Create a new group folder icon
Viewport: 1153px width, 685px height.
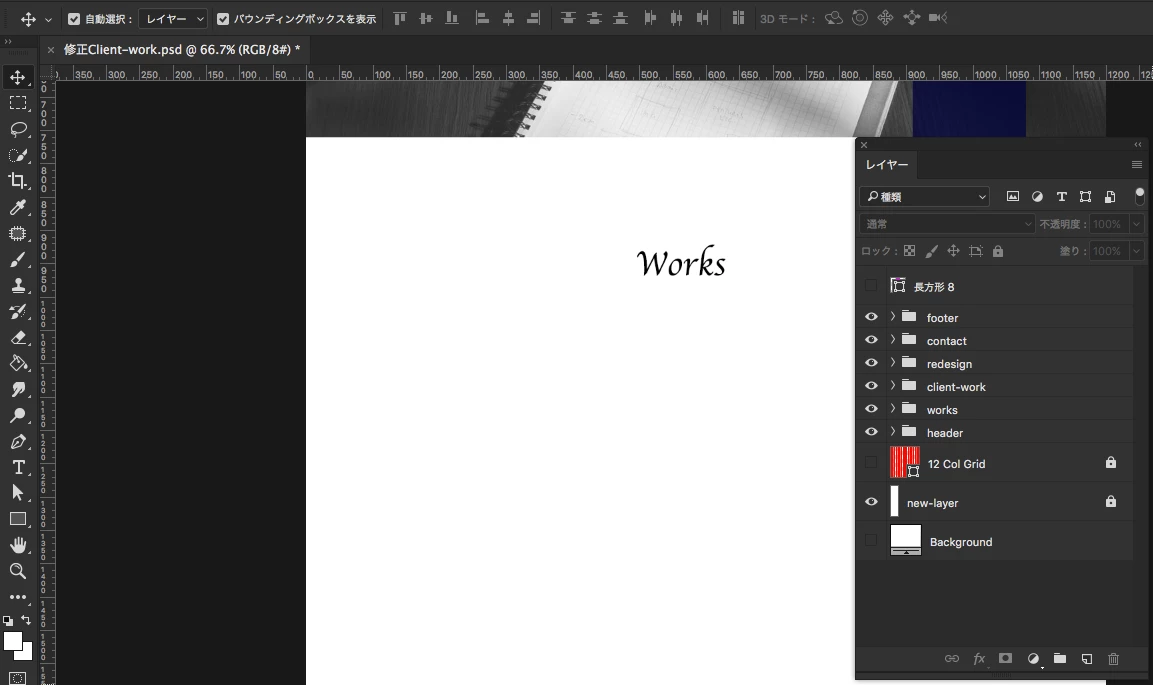(1060, 659)
